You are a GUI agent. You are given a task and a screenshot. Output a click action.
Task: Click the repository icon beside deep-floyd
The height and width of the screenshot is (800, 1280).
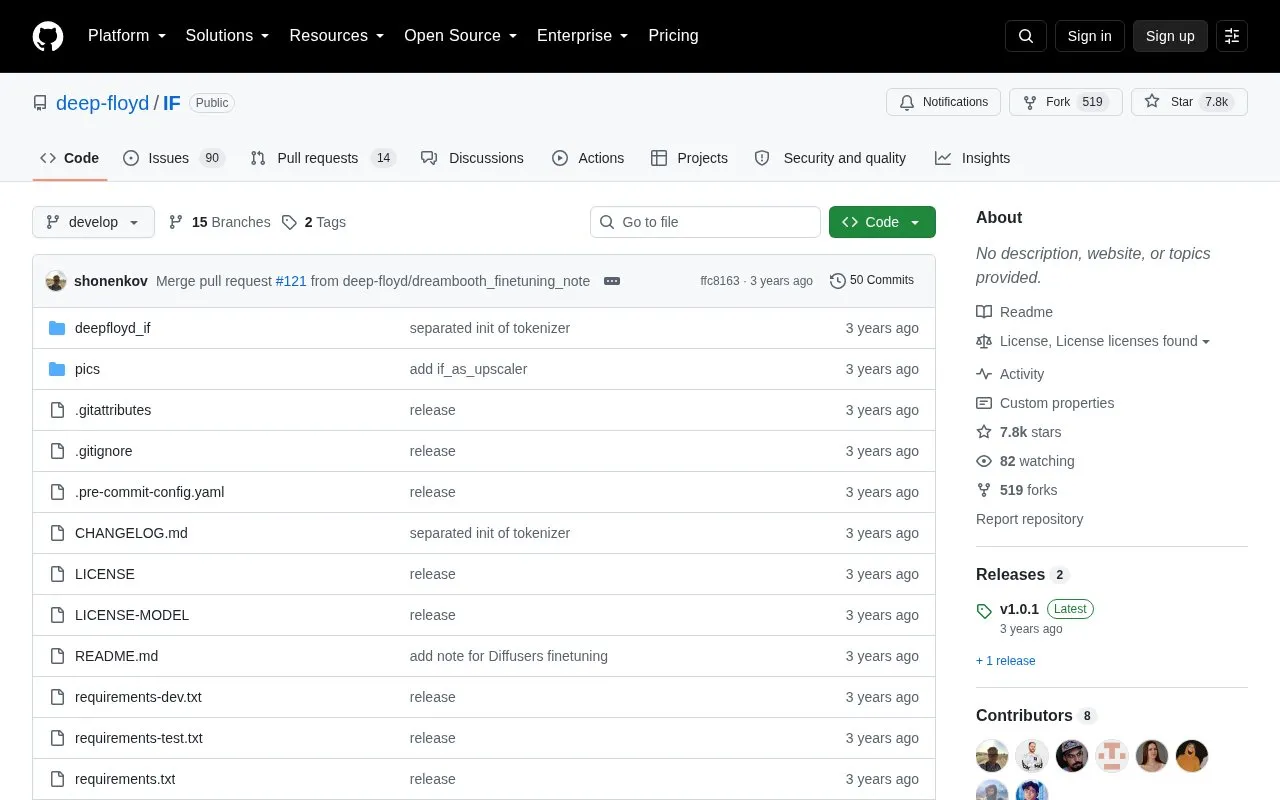point(40,103)
